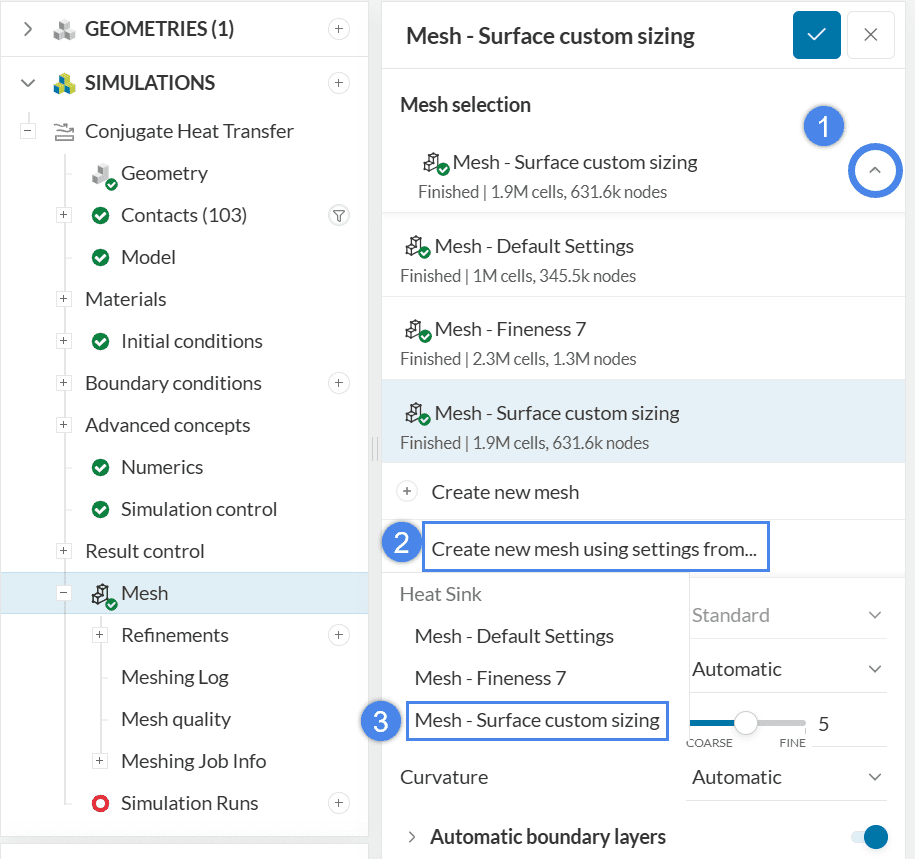Select Mesh - Fineness 7 from submenu
Image resolution: width=915 pixels, height=859 pixels.
[490, 678]
